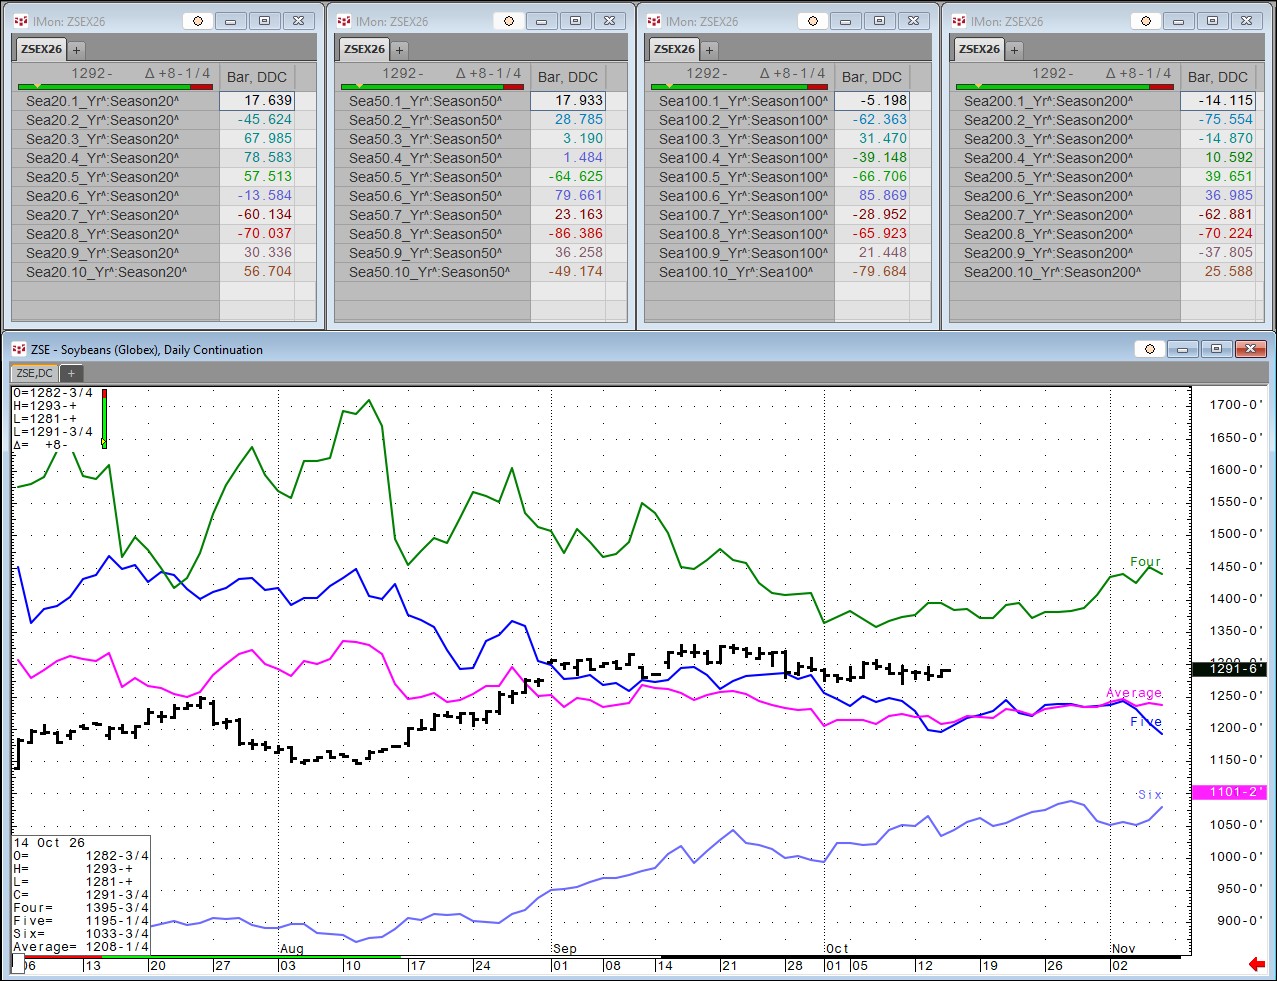Click the black 1291-6 price label on chart axis
Screen dimensions: 1277x981
click(x=1230, y=669)
